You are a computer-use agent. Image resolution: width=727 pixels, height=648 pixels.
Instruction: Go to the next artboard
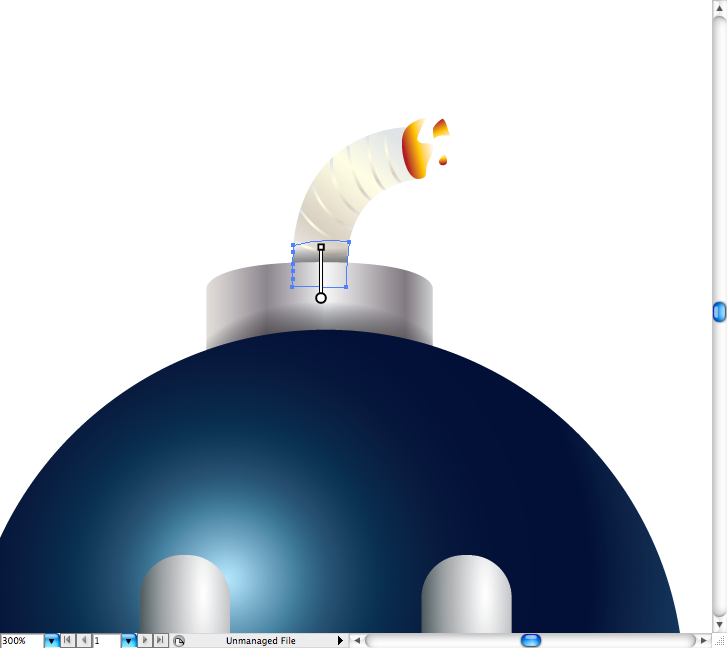(x=145, y=640)
